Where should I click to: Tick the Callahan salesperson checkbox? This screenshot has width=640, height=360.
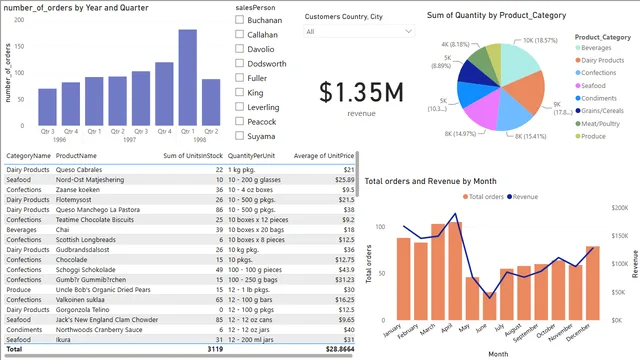pos(240,34)
